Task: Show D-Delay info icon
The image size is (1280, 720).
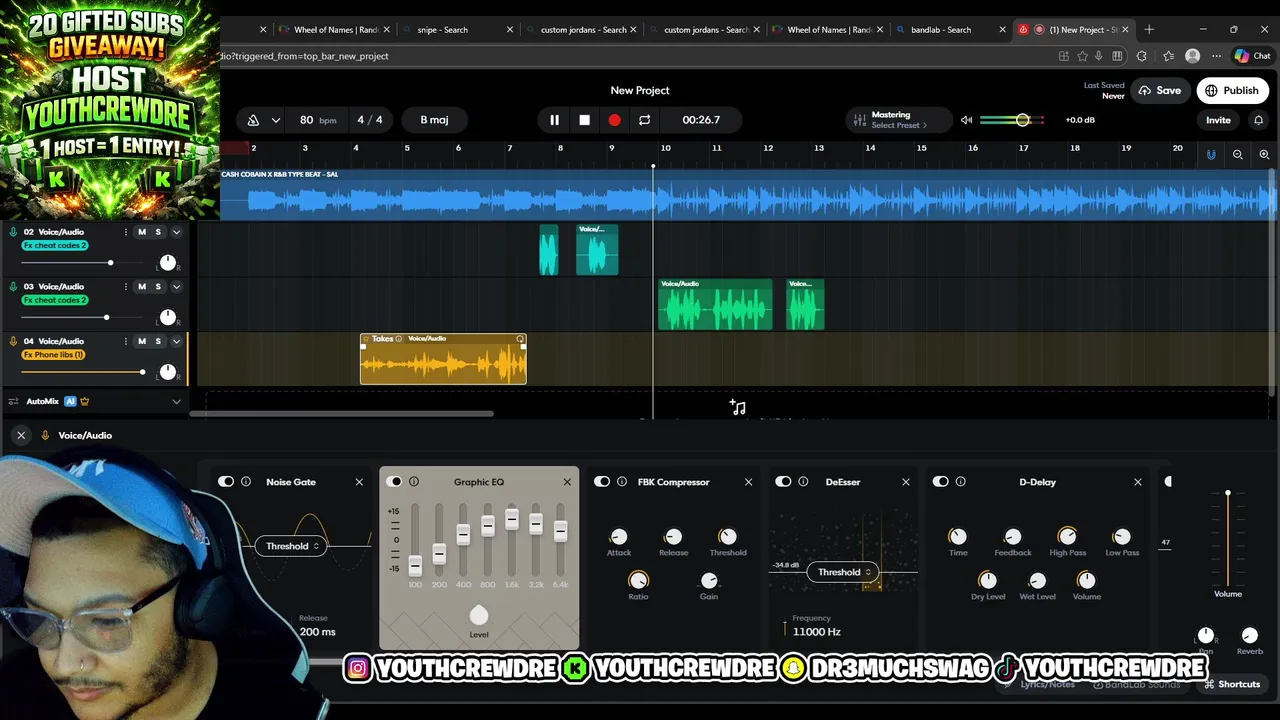Action: pos(961,482)
